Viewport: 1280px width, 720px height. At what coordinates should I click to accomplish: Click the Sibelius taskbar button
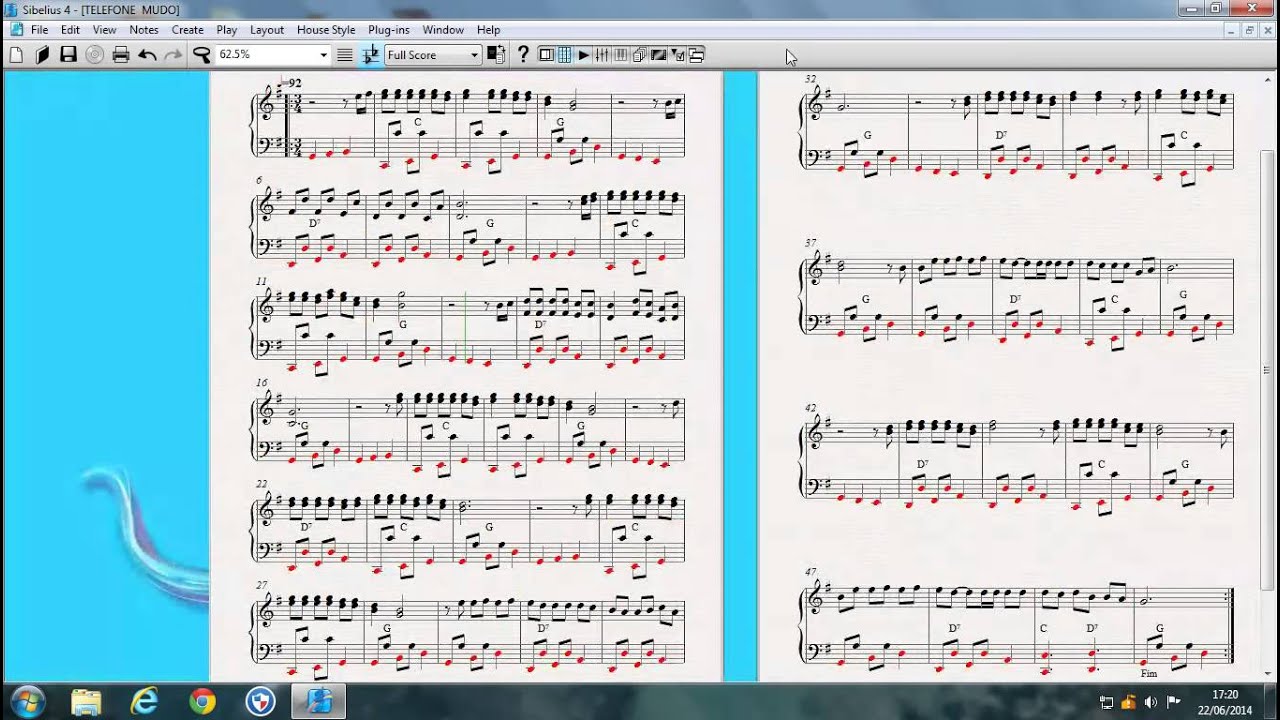(x=318, y=702)
